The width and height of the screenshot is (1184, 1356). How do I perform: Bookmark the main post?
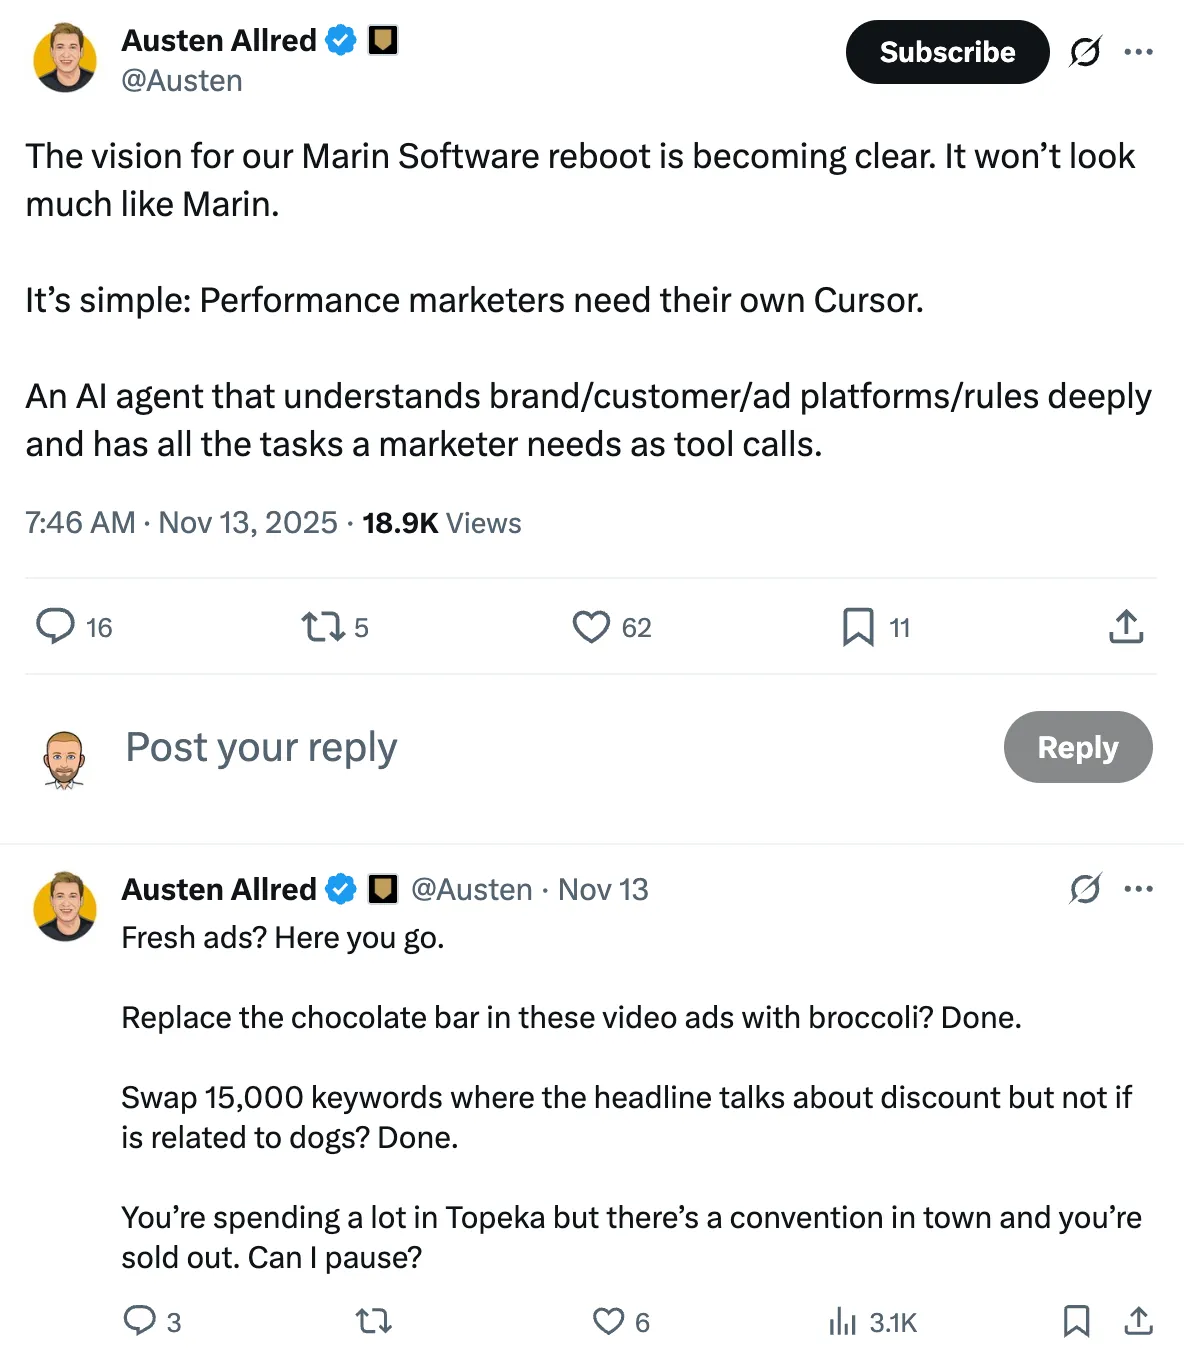pyautogui.click(x=857, y=625)
